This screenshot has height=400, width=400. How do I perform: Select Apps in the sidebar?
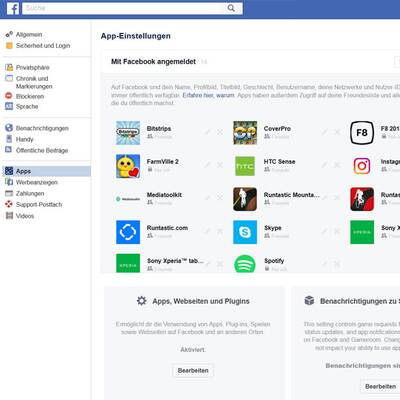click(47, 171)
